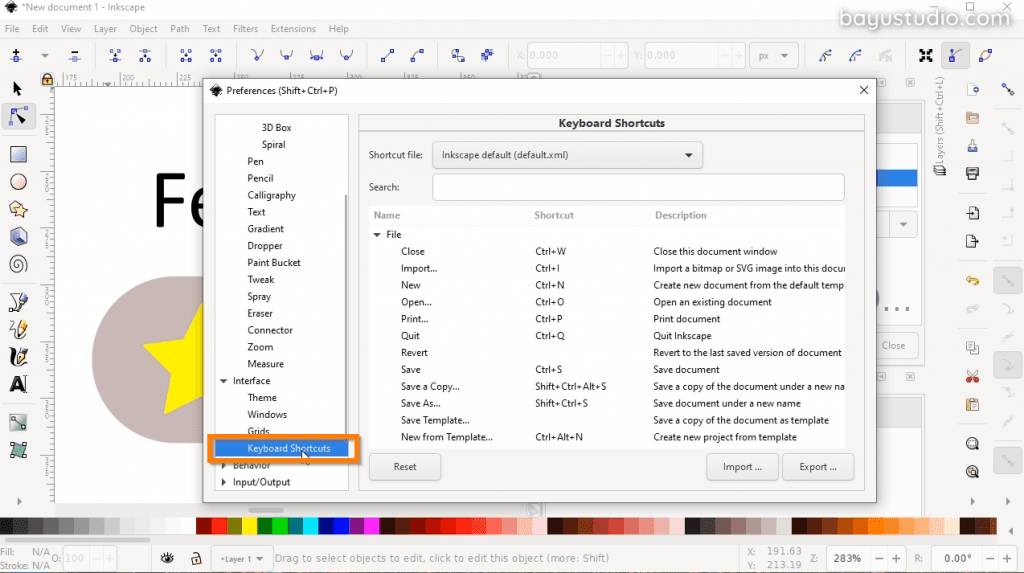
Task: Select the Windows preferences tree item
Action: [266, 414]
